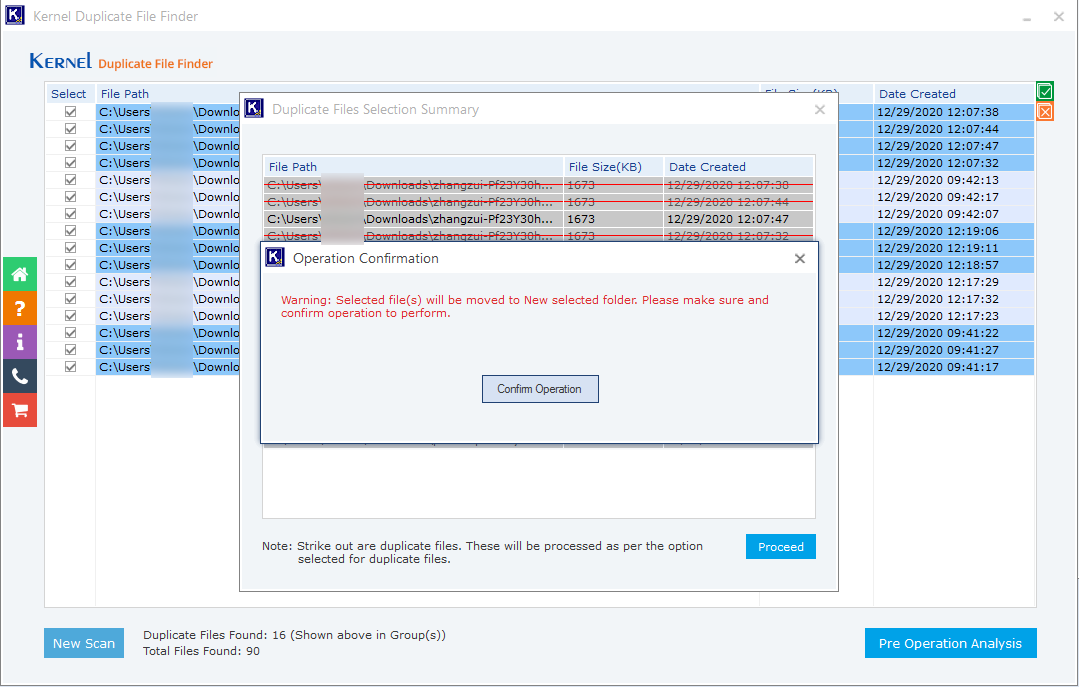The width and height of the screenshot is (1079, 687).
Task: Click main table date 12/29/2020 12:17:32
Action: (937, 299)
